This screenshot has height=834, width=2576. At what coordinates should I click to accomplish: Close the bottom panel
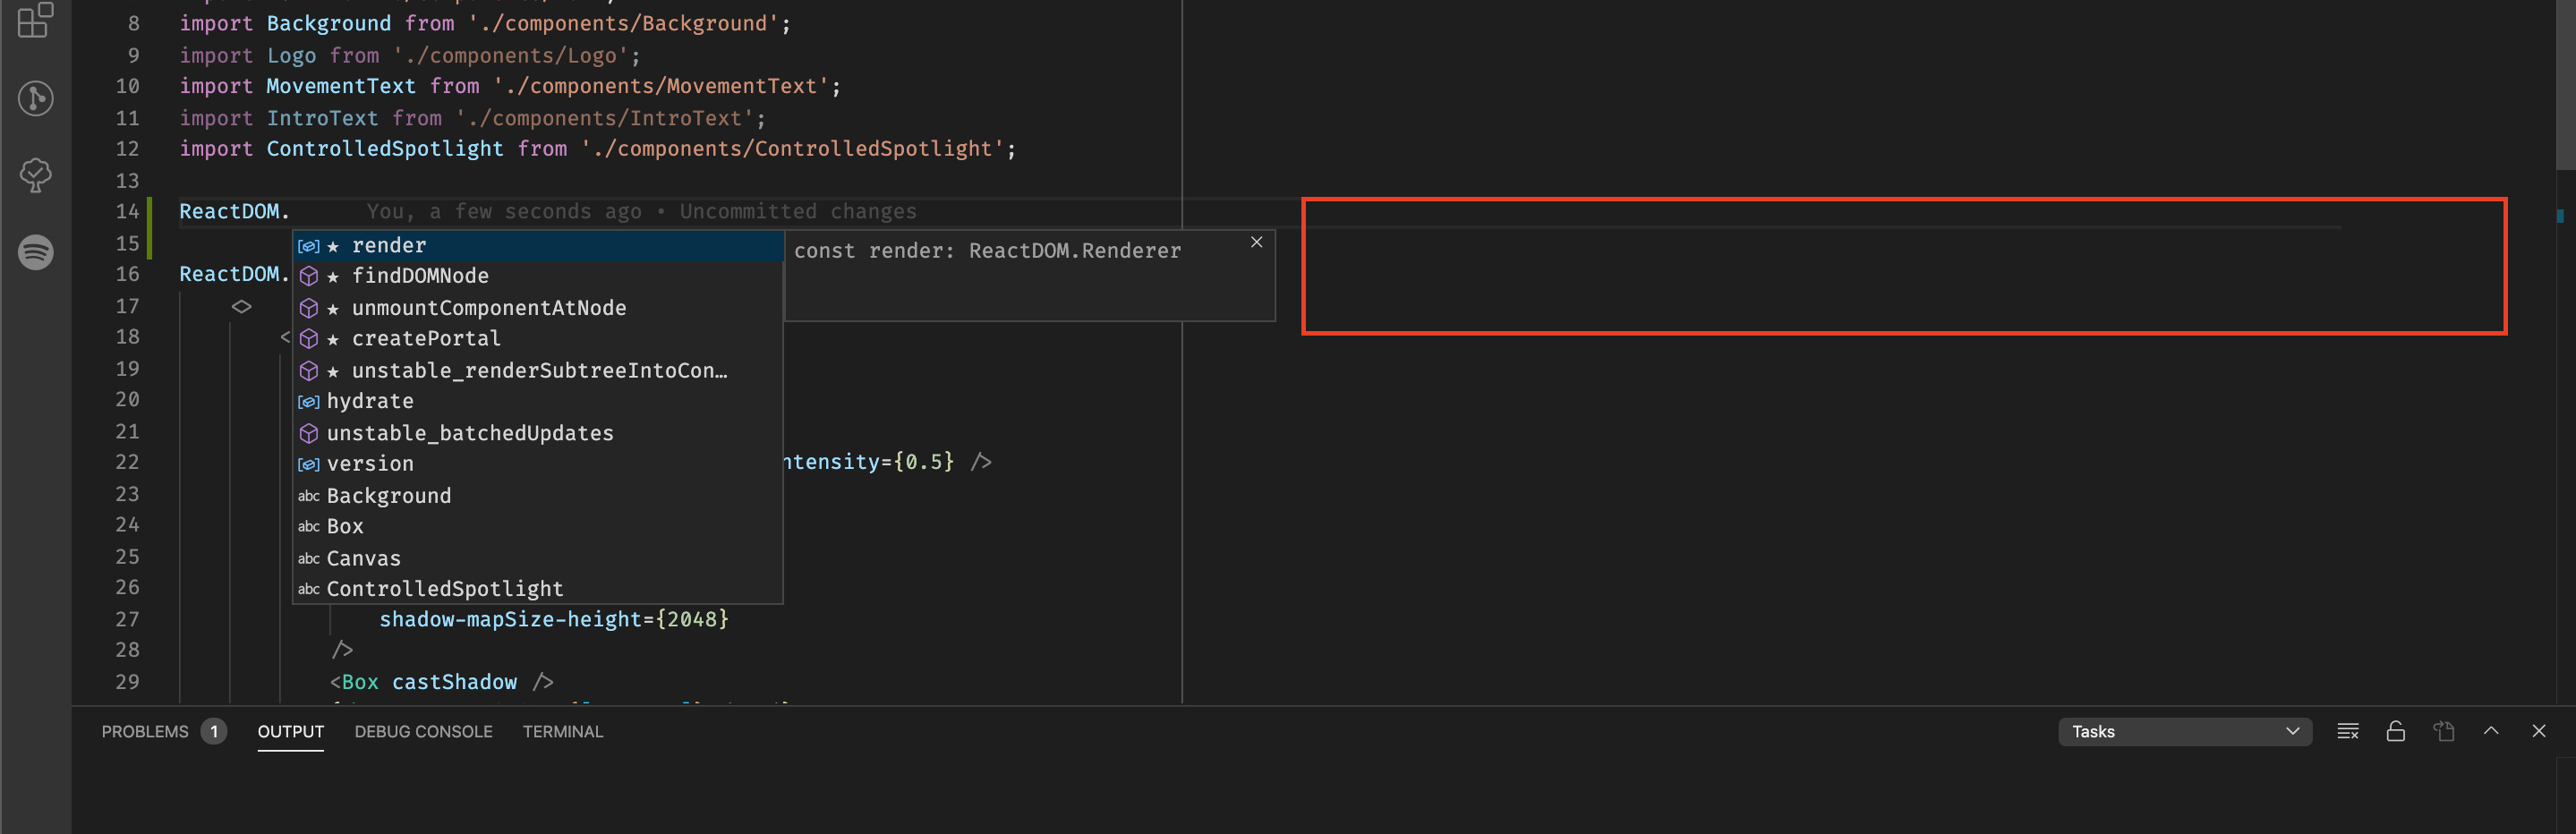[x=2538, y=731]
